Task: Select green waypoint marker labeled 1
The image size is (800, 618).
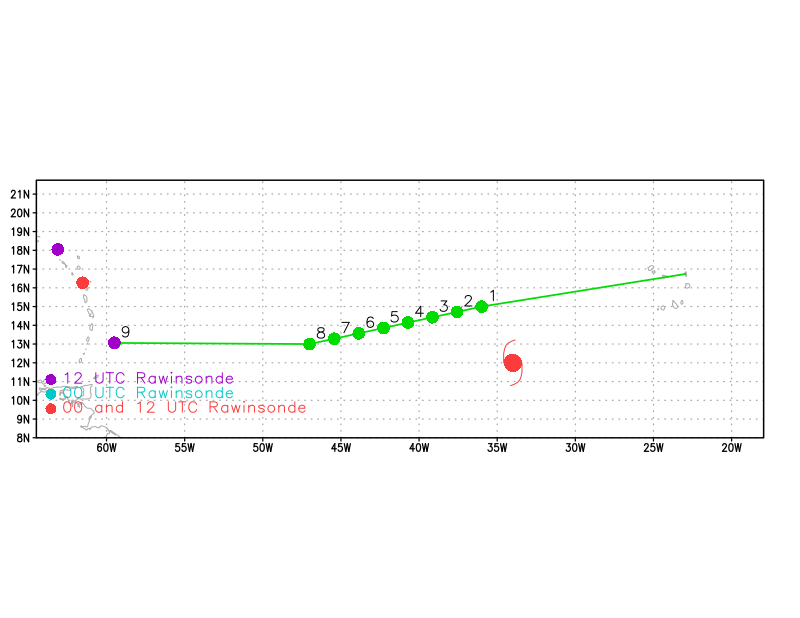Action: [482, 307]
